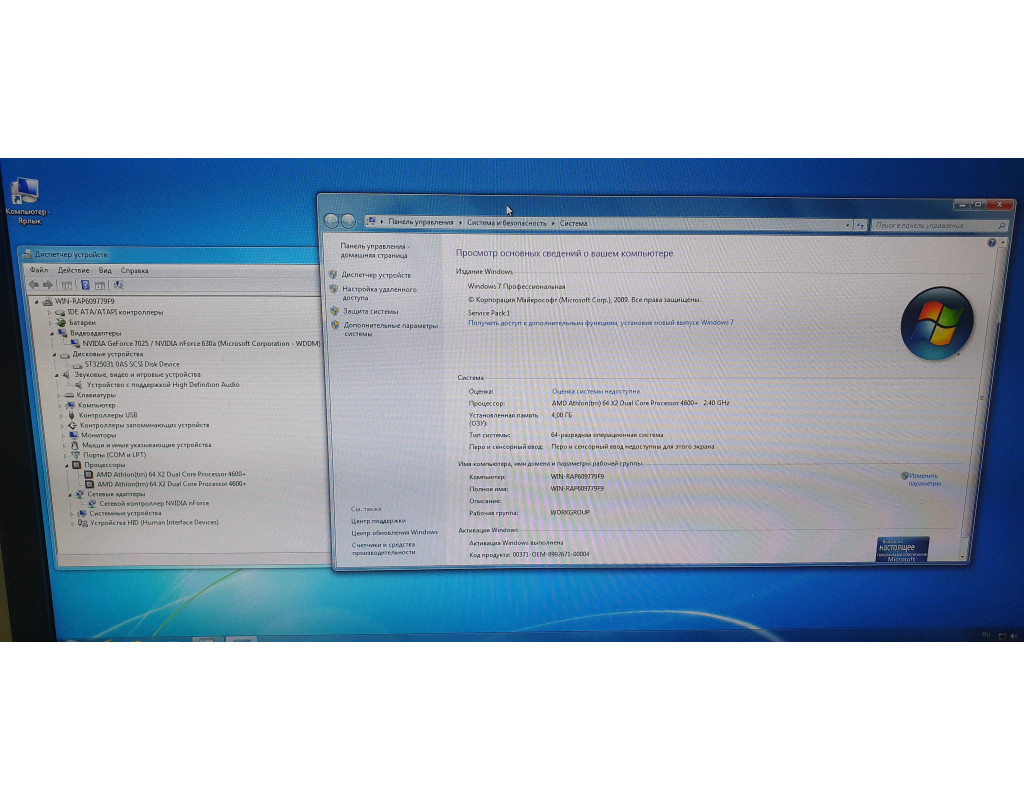Open the Вид menu
Viewport: 1024px width, 800px height.
click(x=105, y=270)
